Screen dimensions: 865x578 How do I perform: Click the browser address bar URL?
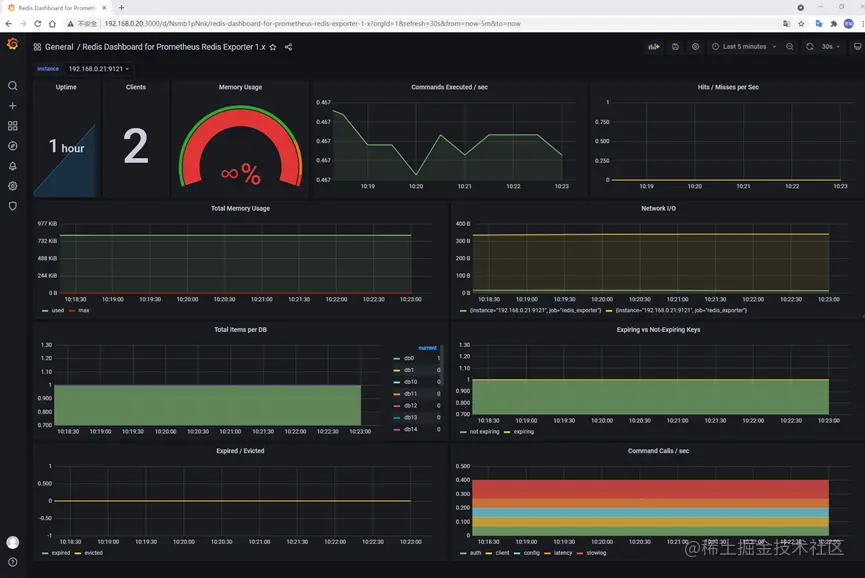(312, 24)
